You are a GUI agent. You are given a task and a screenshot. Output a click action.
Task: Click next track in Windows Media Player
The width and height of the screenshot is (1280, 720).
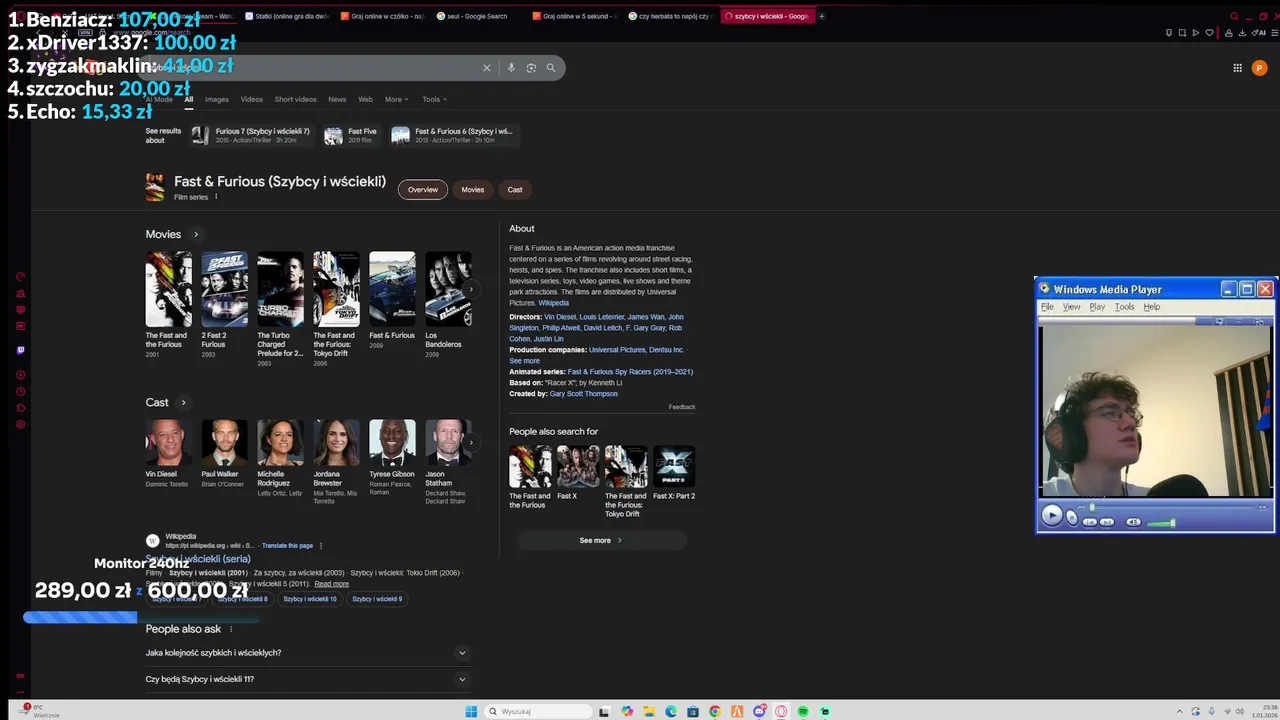click(1107, 521)
